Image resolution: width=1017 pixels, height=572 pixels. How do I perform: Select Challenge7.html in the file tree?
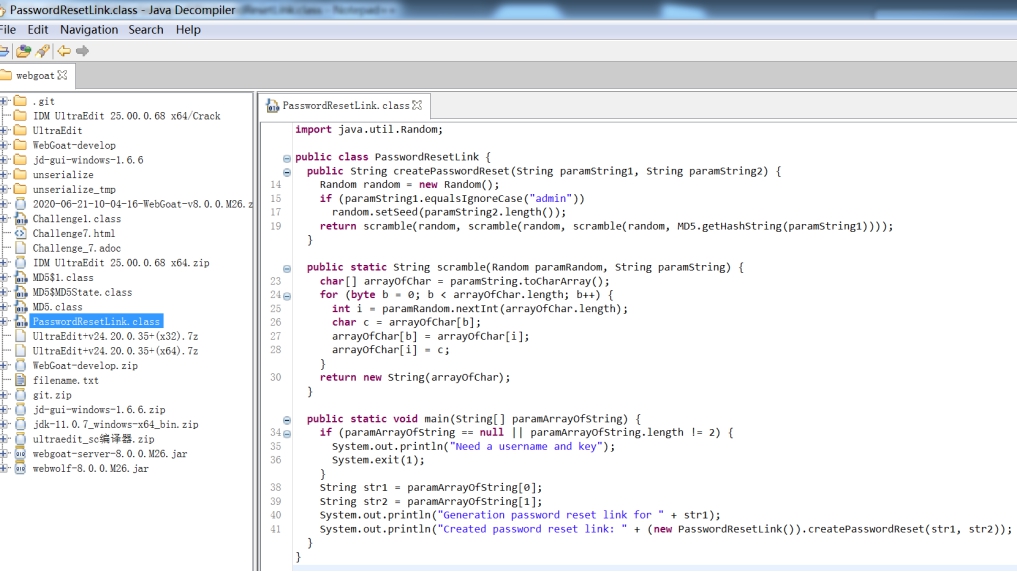[x=74, y=233]
